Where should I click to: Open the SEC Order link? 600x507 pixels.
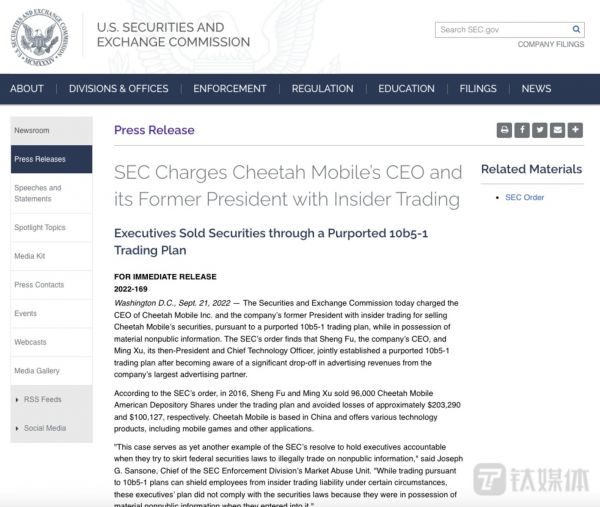click(525, 197)
